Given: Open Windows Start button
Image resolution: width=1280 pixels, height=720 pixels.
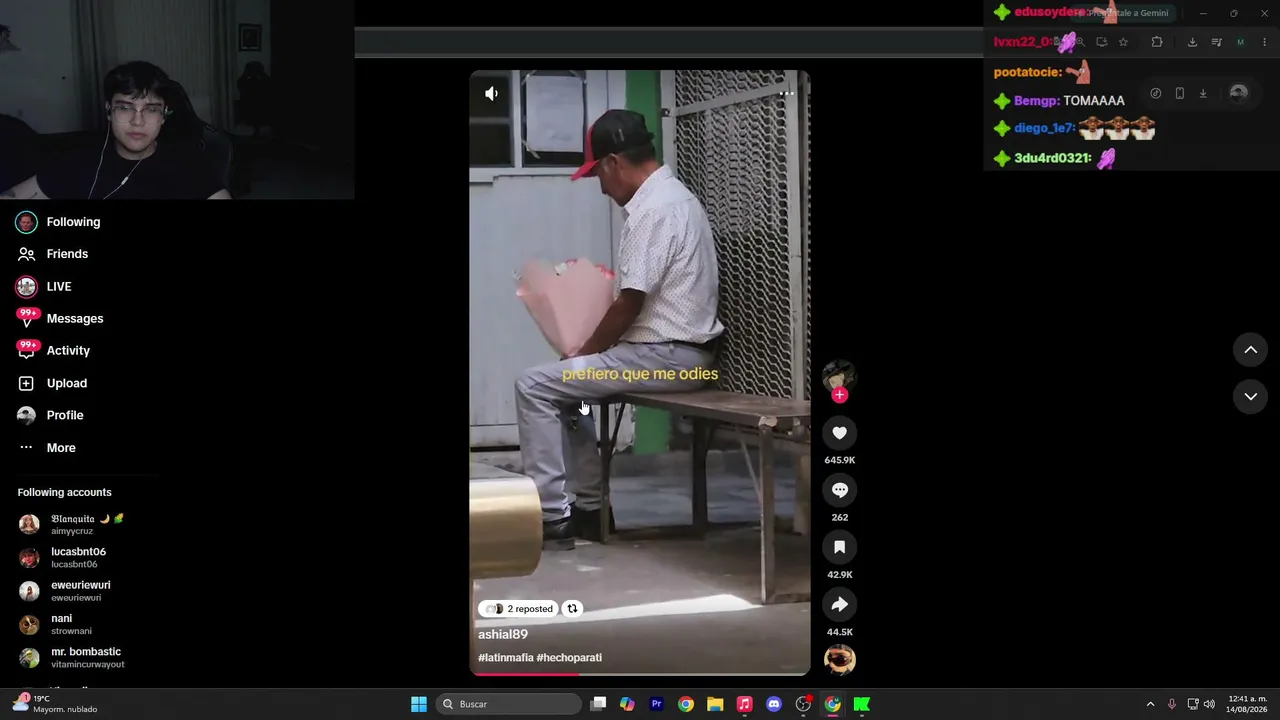Looking at the screenshot, I should [419, 704].
